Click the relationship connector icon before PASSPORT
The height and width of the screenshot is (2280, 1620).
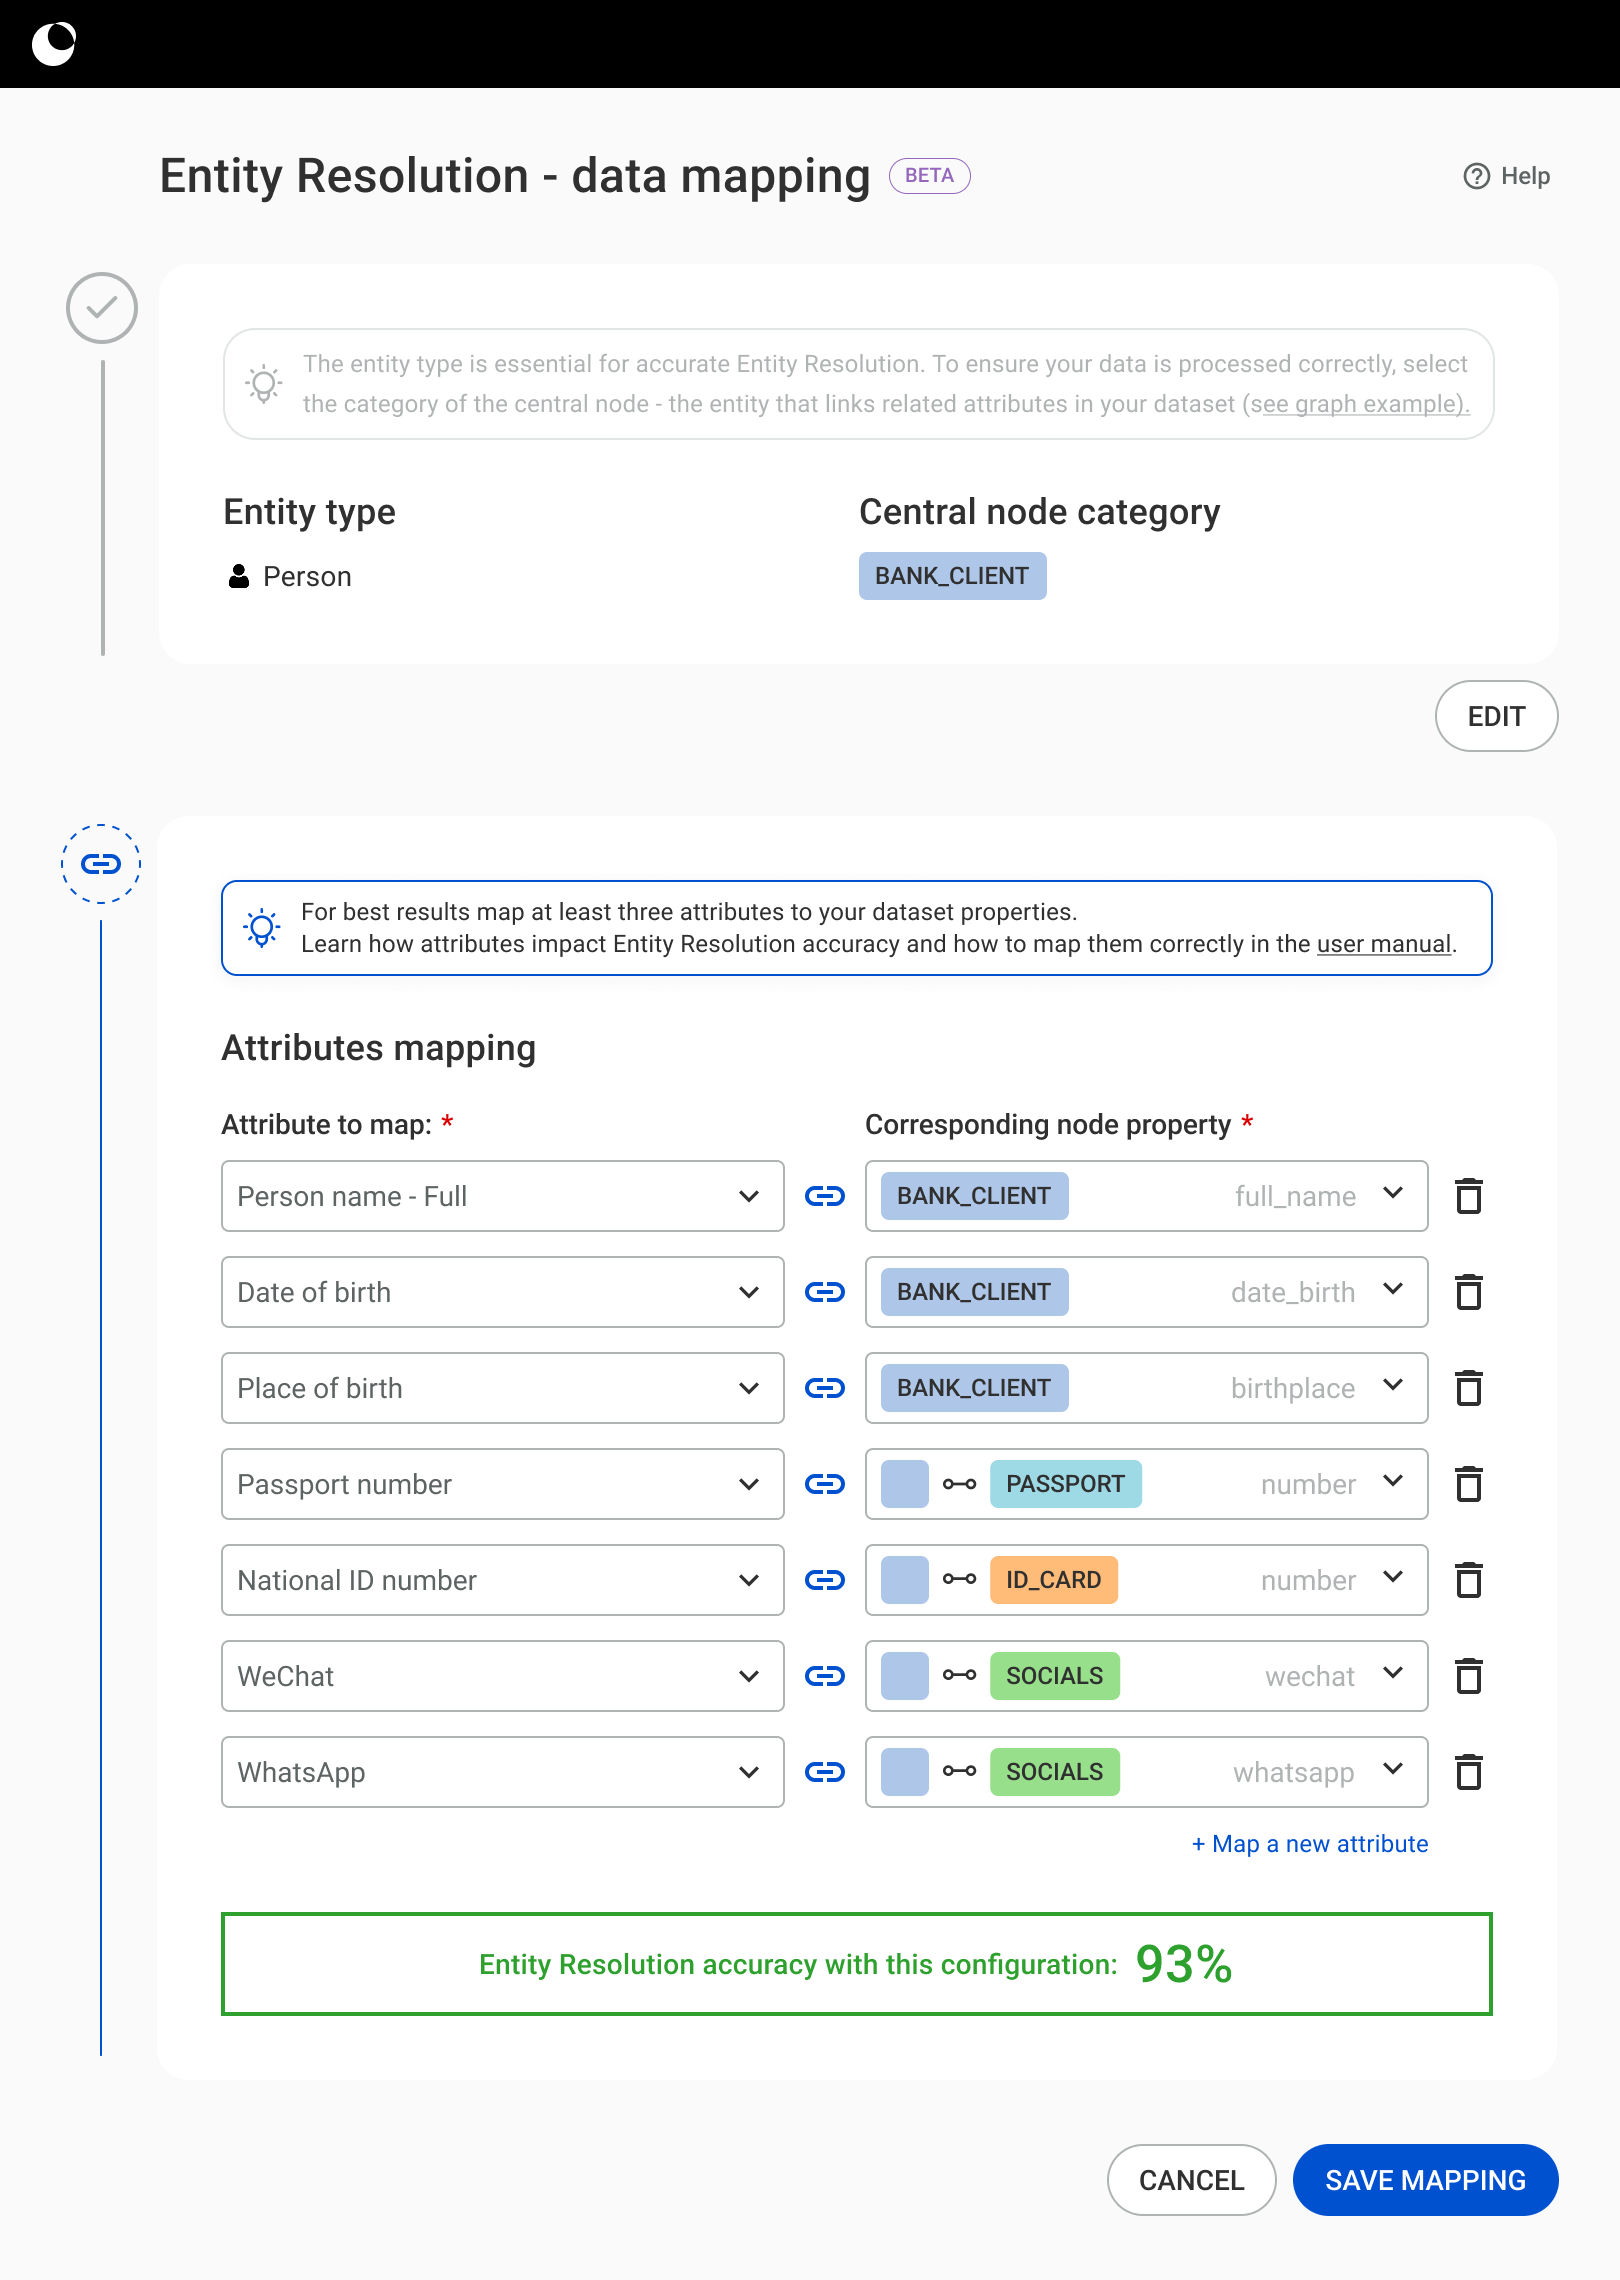(959, 1484)
